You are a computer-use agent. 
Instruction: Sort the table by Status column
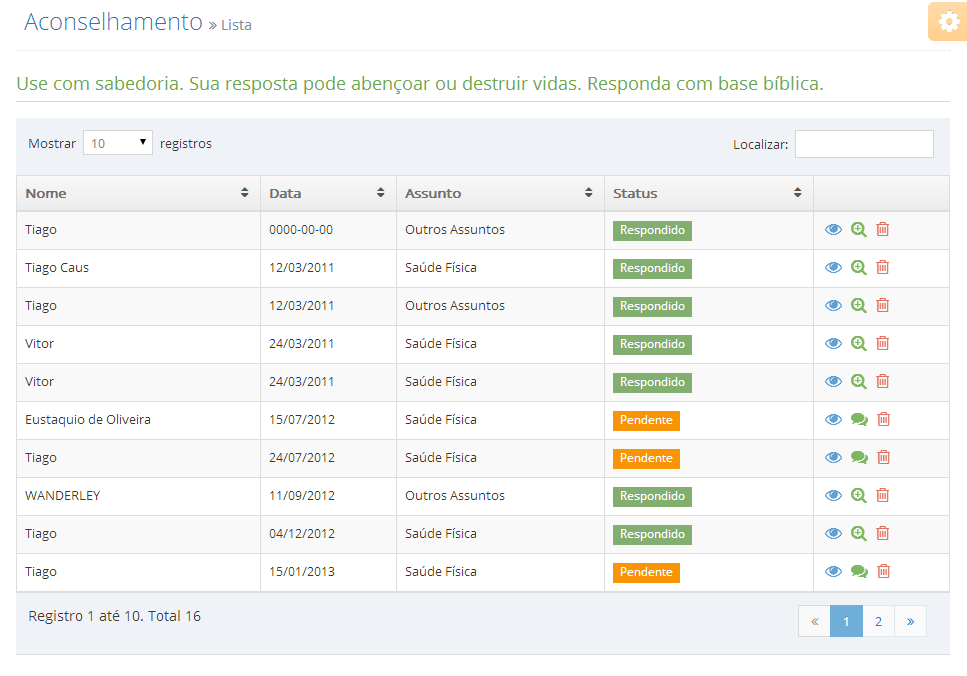(709, 193)
